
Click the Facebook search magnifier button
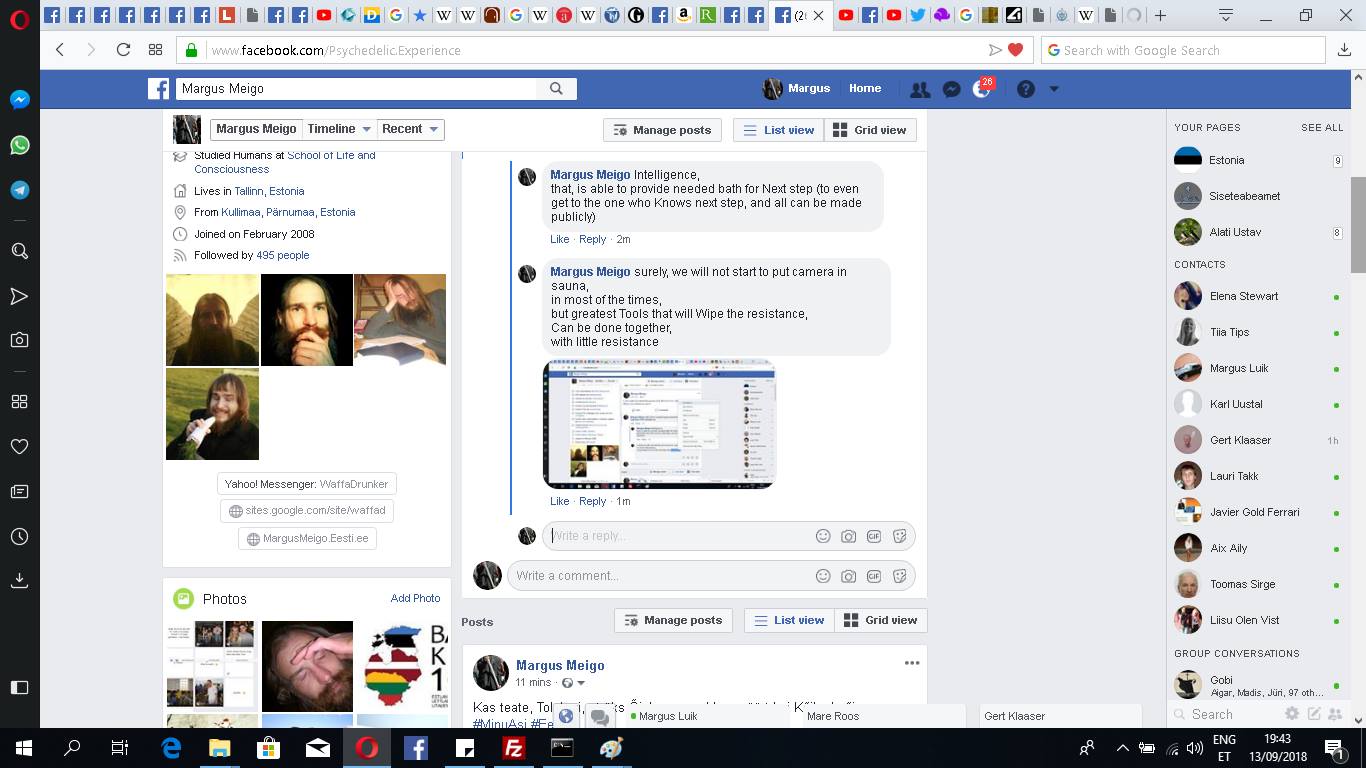[556, 89]
